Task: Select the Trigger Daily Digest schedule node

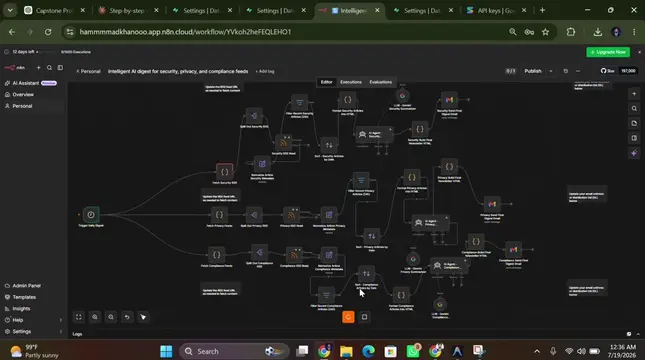Action: pos(91,214)
